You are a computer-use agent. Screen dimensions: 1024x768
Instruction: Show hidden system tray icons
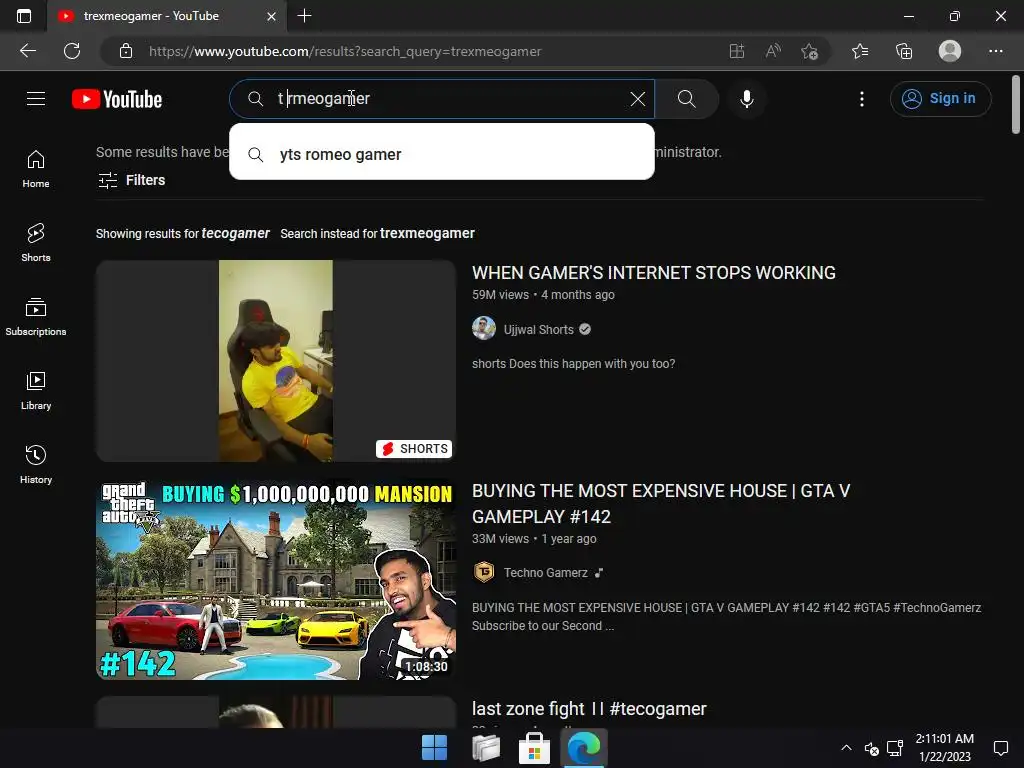(846, 748)
